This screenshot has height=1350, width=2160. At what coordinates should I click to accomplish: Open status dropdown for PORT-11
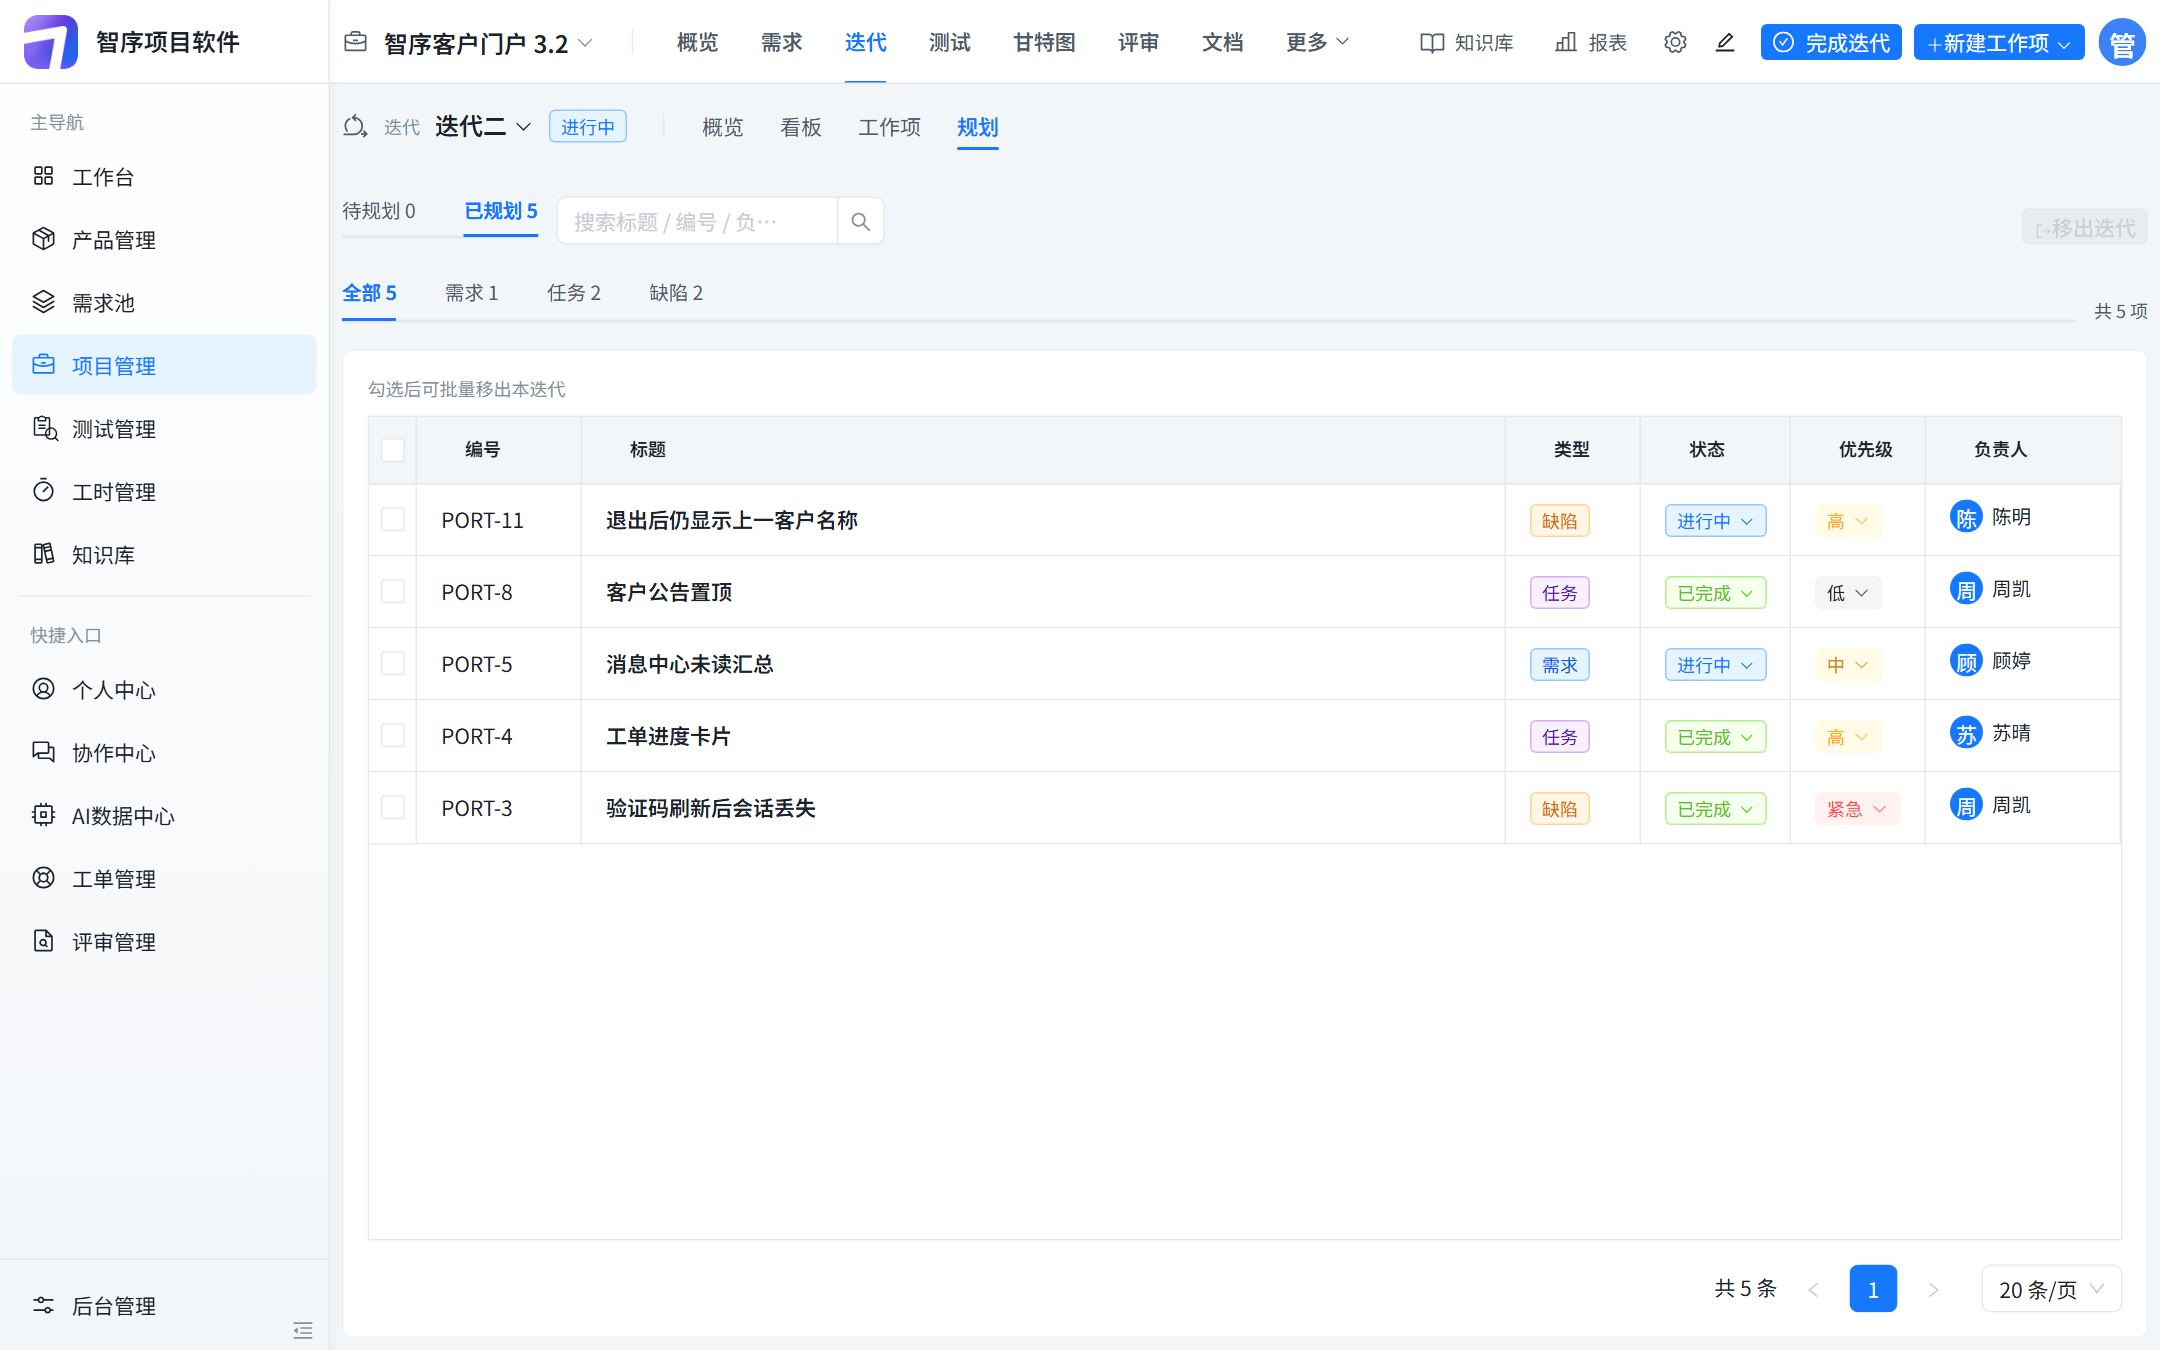(x=1715, y=521)
